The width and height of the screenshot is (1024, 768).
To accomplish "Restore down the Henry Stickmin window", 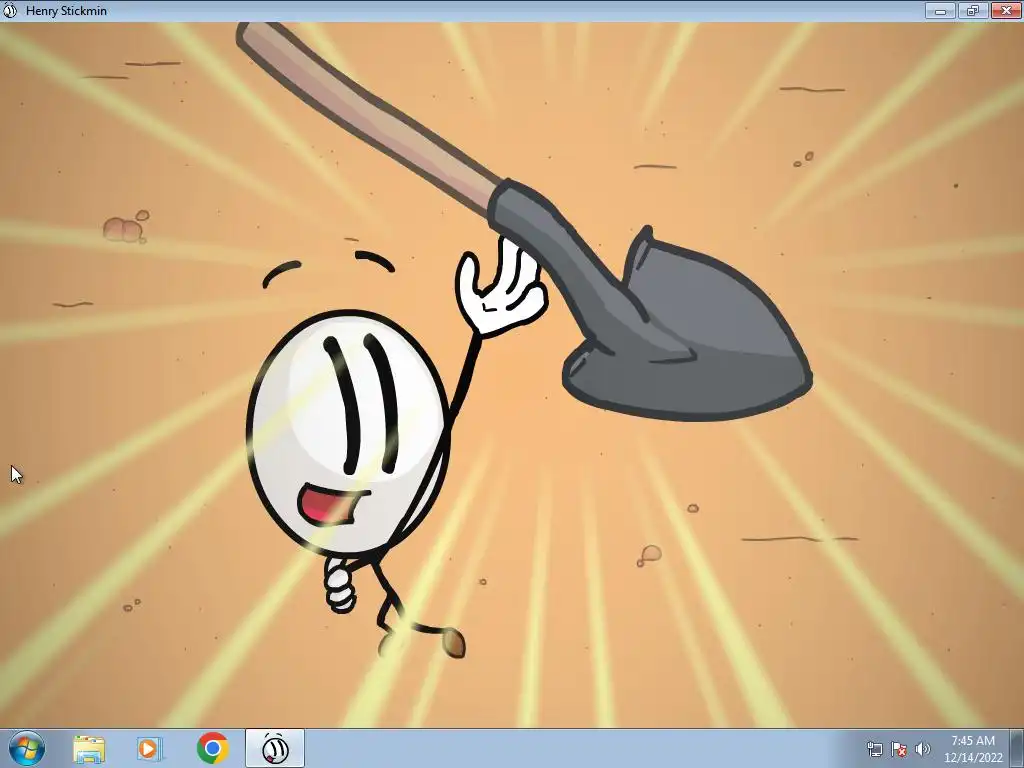I will pos(973,10).
